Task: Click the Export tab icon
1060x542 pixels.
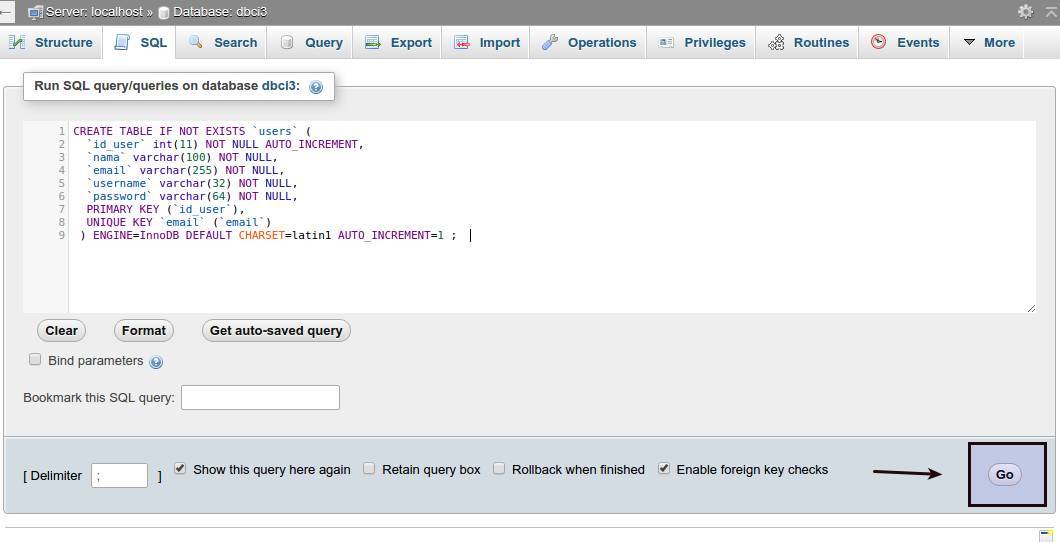Action: click(373, 42)
